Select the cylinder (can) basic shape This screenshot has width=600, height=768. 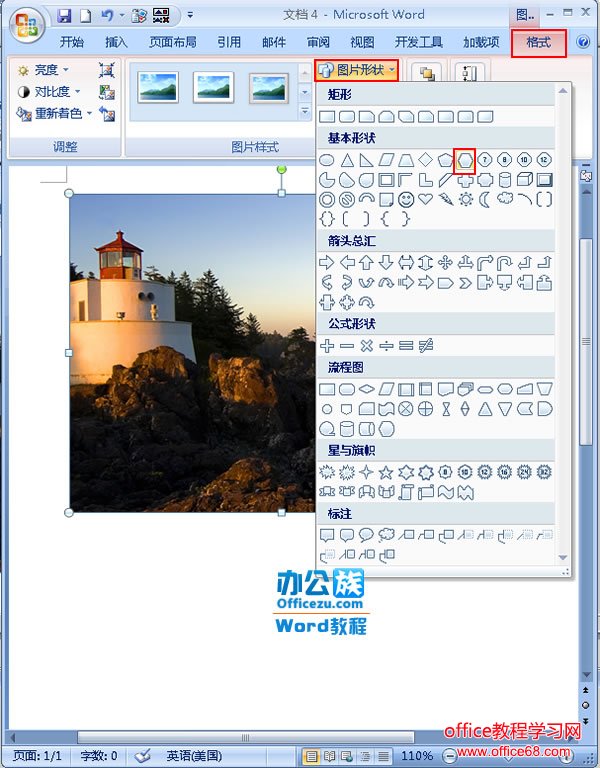[504, 180]
